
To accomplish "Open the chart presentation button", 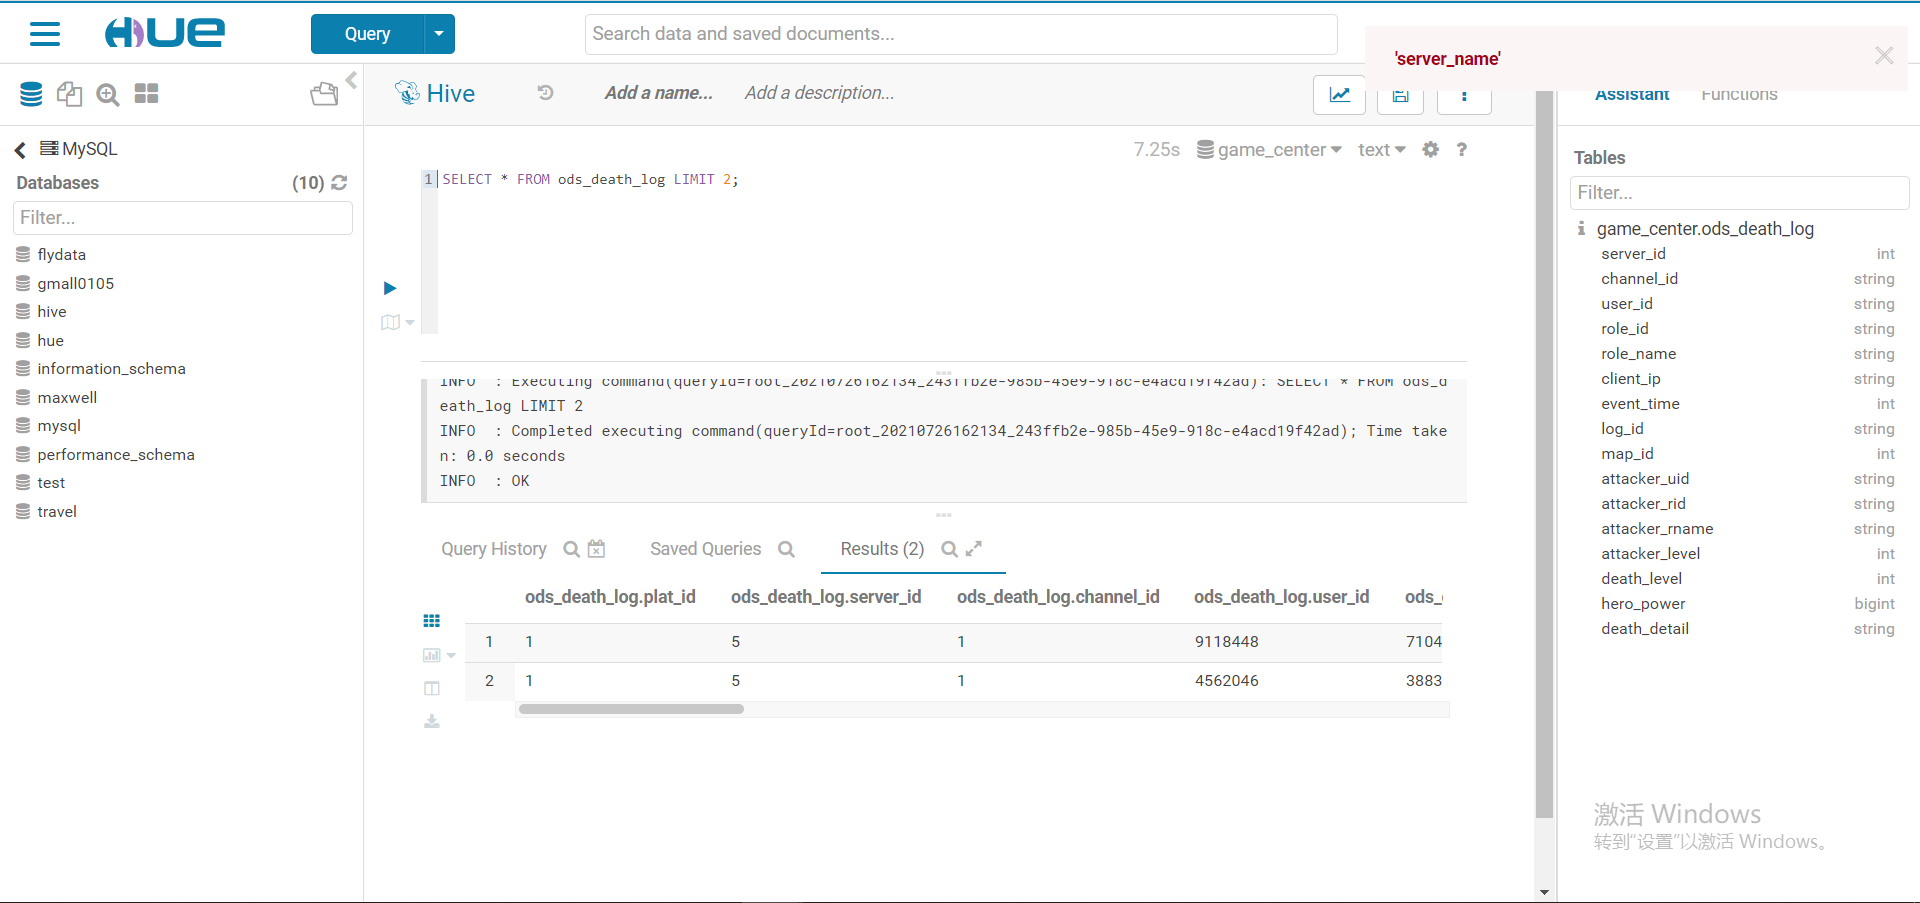I will coord(1339,95).
